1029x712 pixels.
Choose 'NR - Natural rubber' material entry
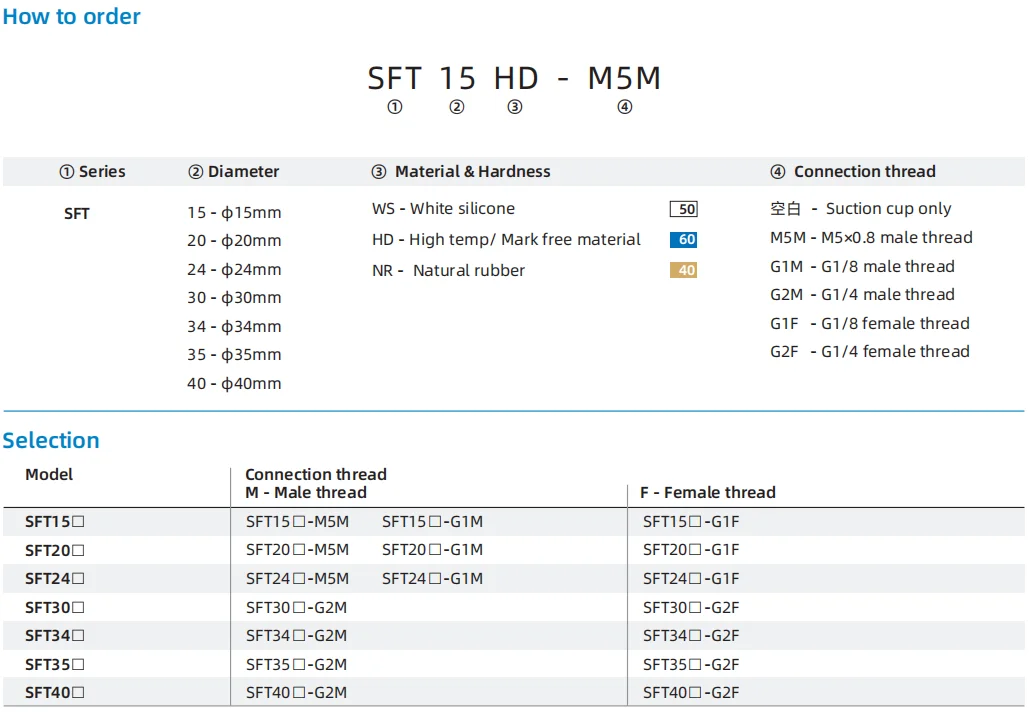(x=448, y=270)
